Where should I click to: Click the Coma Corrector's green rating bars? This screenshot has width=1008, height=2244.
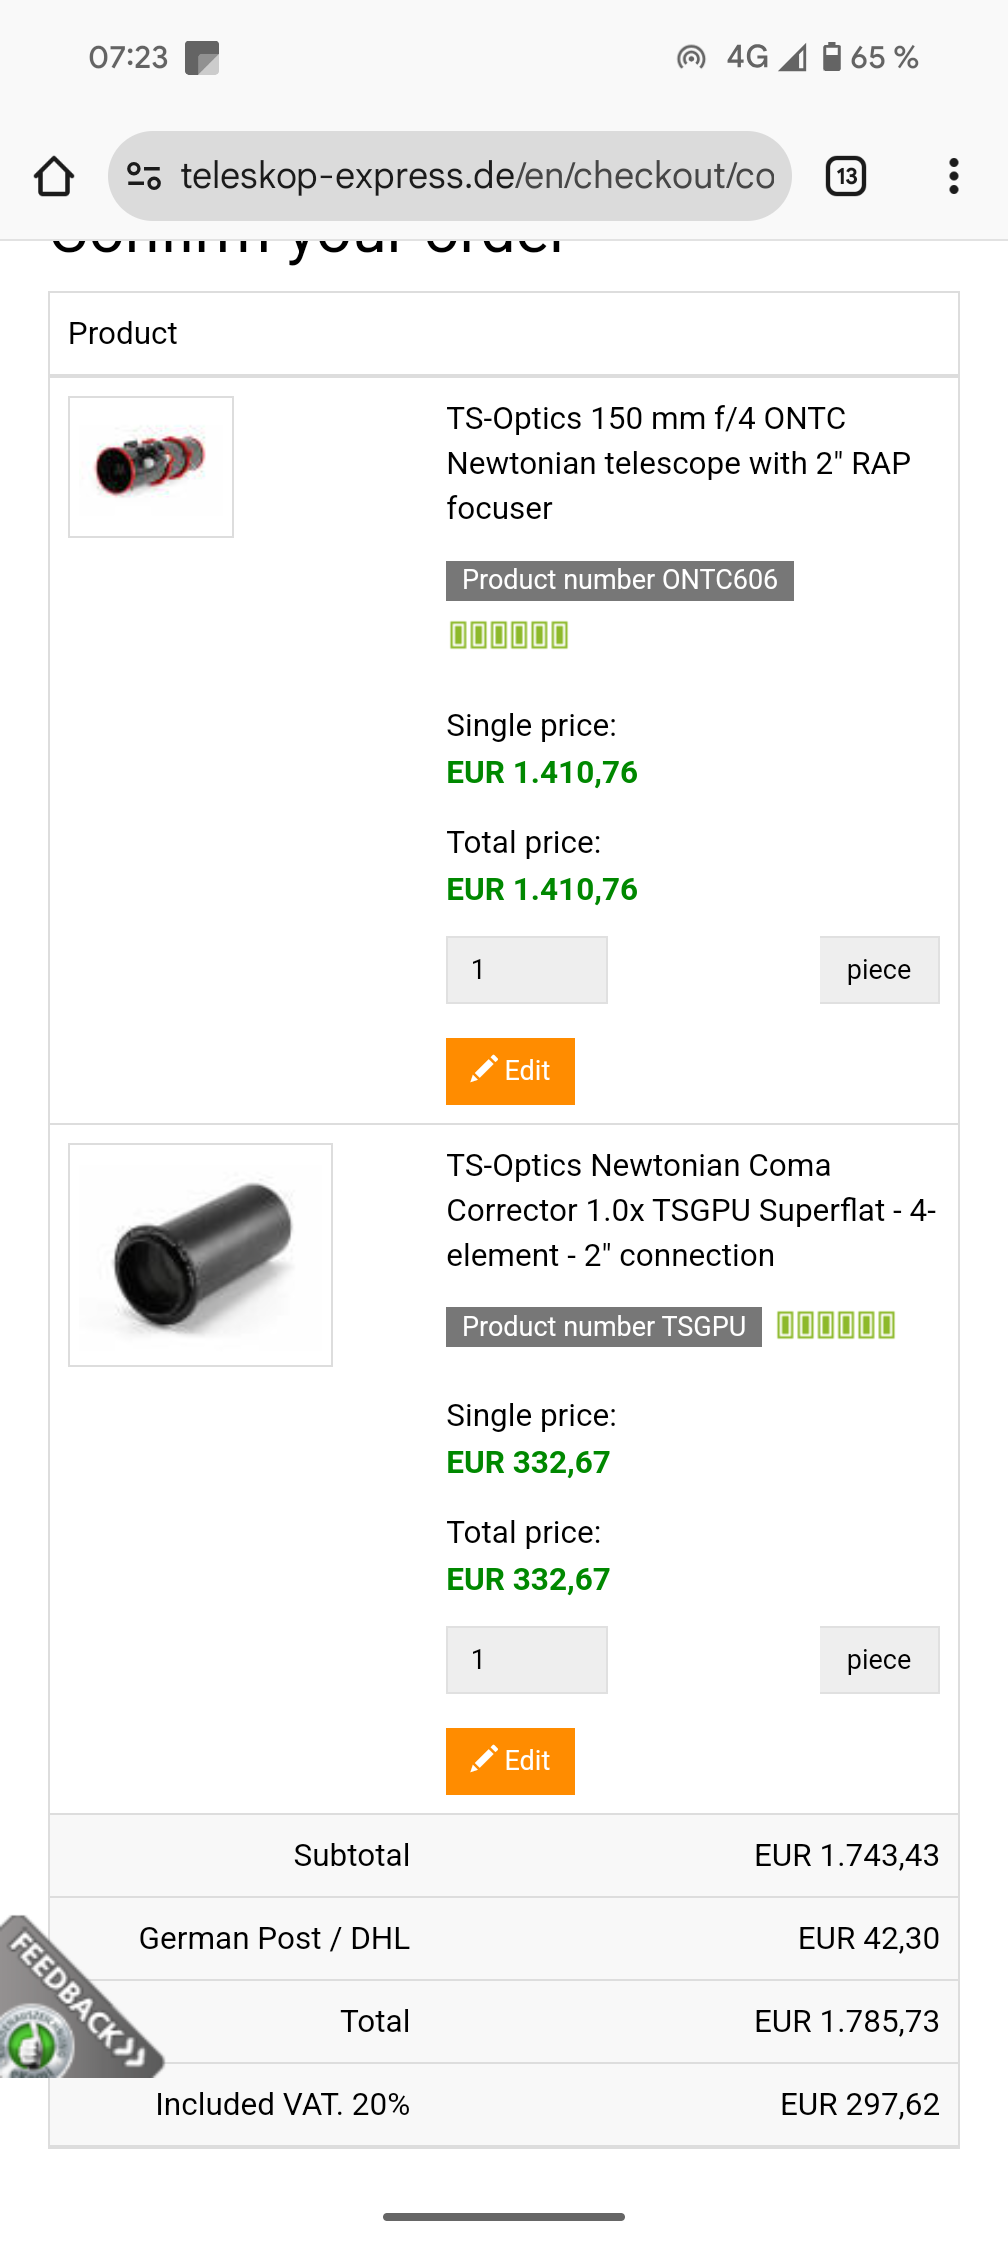836,1325
